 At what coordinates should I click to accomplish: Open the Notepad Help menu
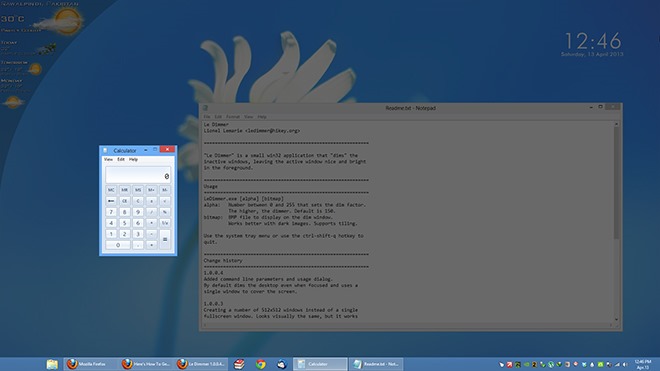click(x=262, y=117)
